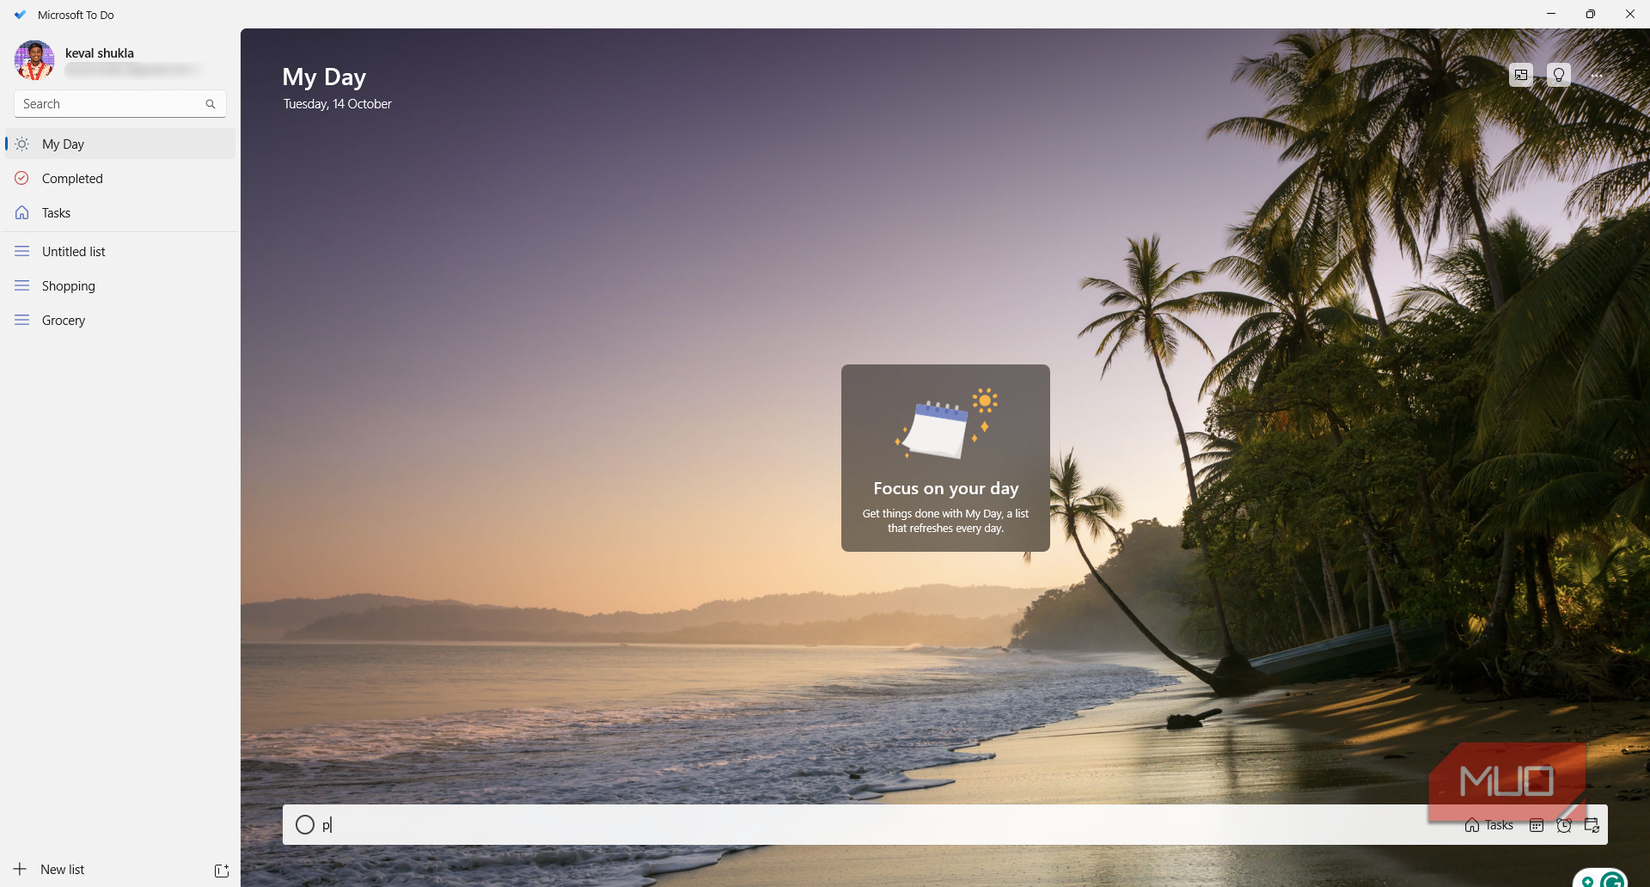The height and width of the screenshot is (887, 1650).
Task: Choose the Tasks list picker in entry bar
Action: pyautogui.click(x=1489, y=825)
